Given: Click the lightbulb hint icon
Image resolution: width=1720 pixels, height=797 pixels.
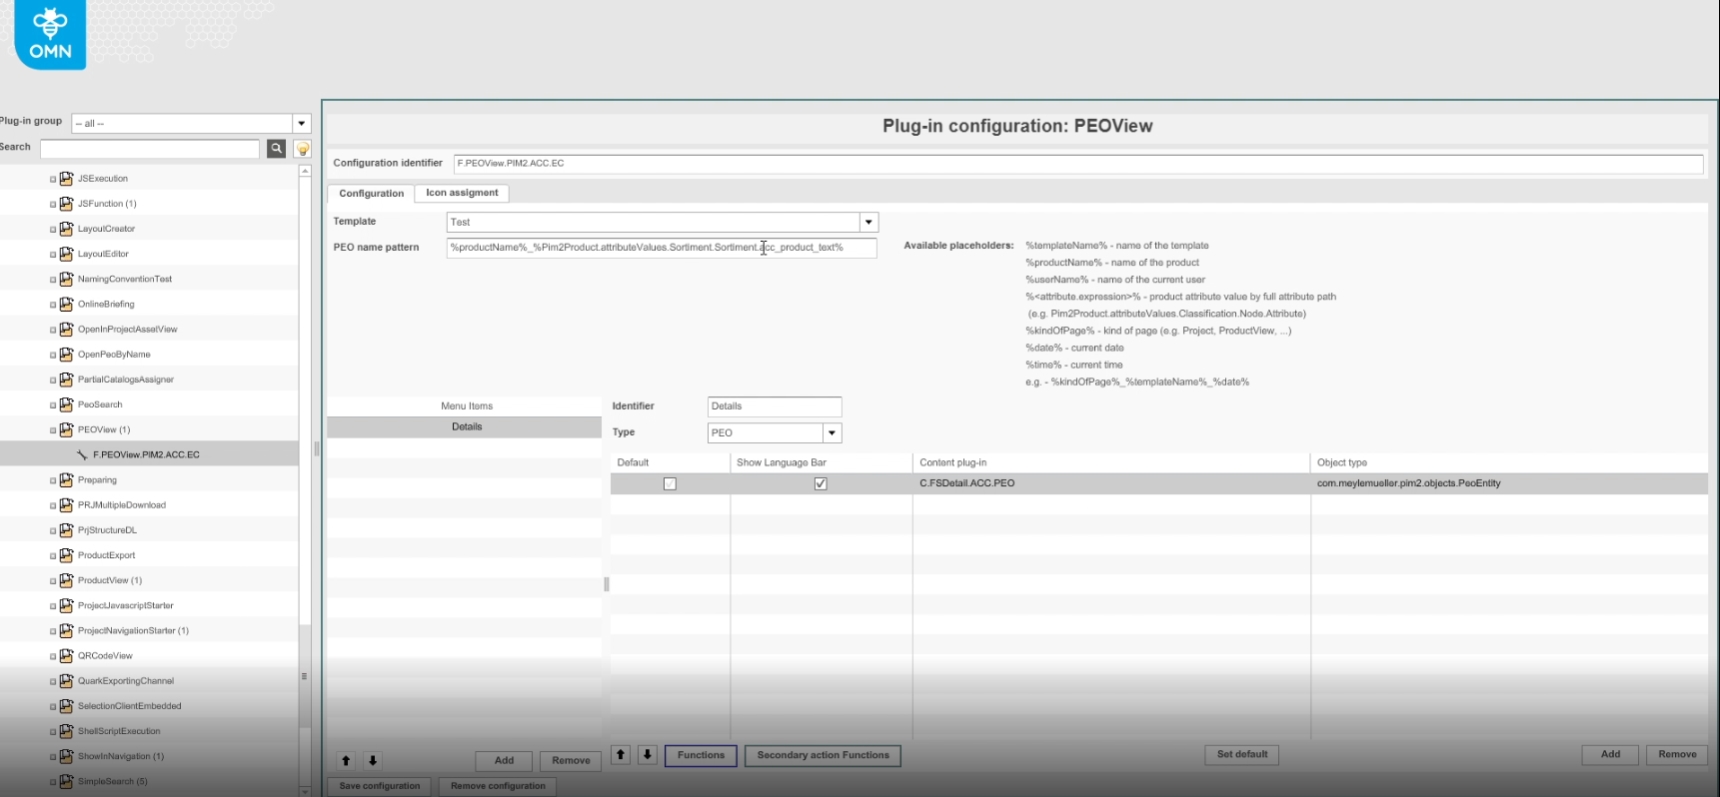Looking at the screenshot, I should pos(302,149).
